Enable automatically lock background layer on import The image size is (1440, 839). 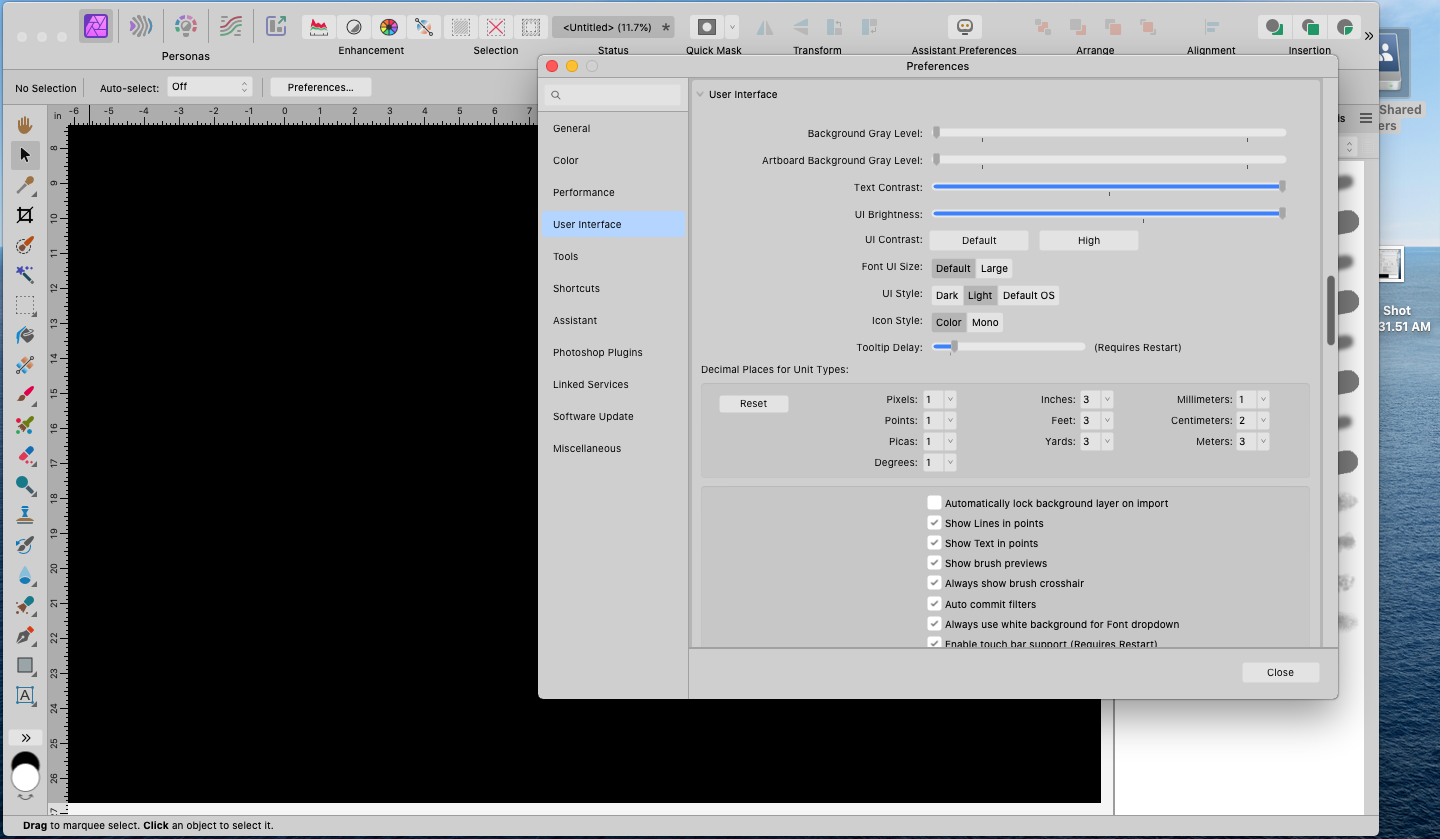click(x=934, y=503)
